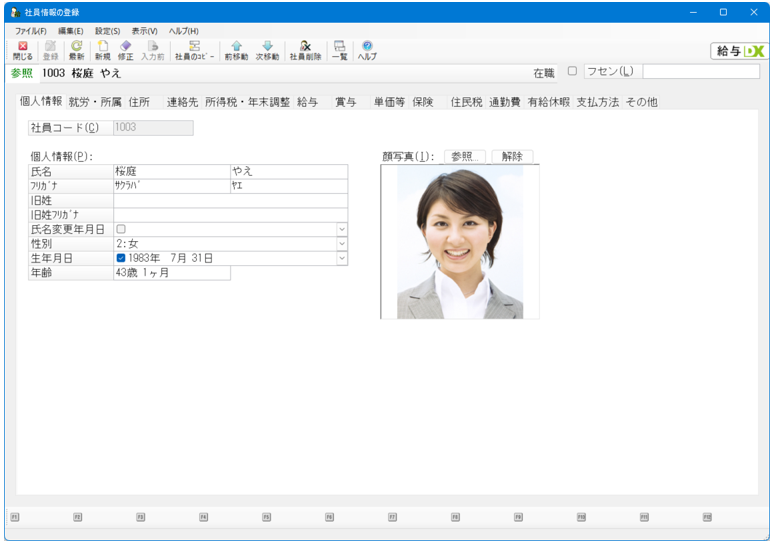Open the ヘルプ toolbar icon
Image resolution: width=771 pixels, height=543 pixels.
[367, 51]
